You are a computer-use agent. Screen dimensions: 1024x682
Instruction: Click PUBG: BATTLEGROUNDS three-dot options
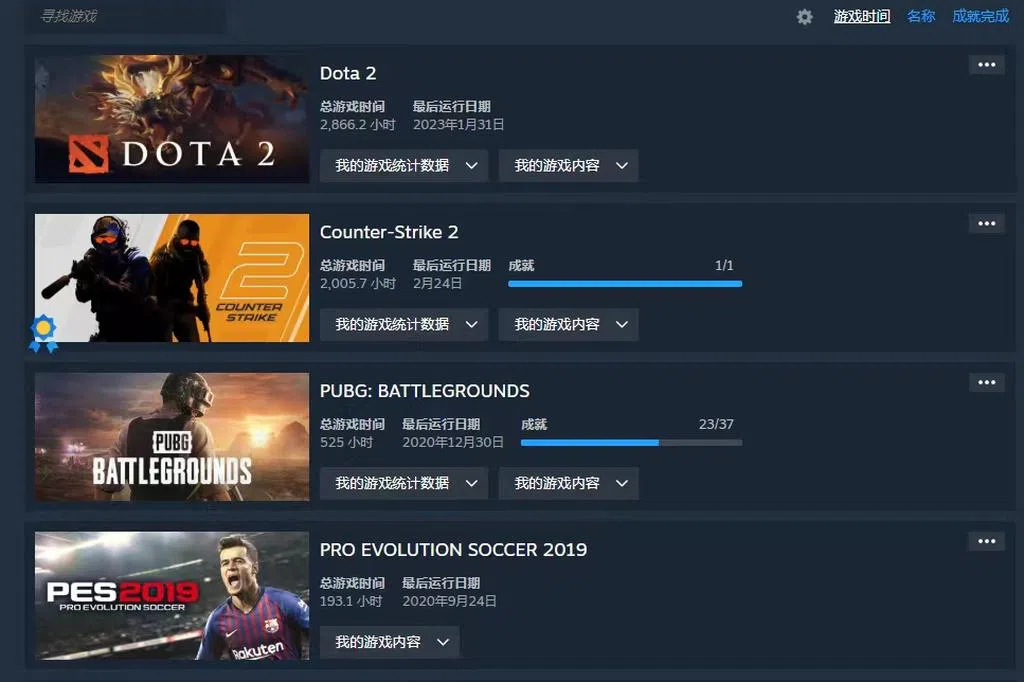coord(986,382)
